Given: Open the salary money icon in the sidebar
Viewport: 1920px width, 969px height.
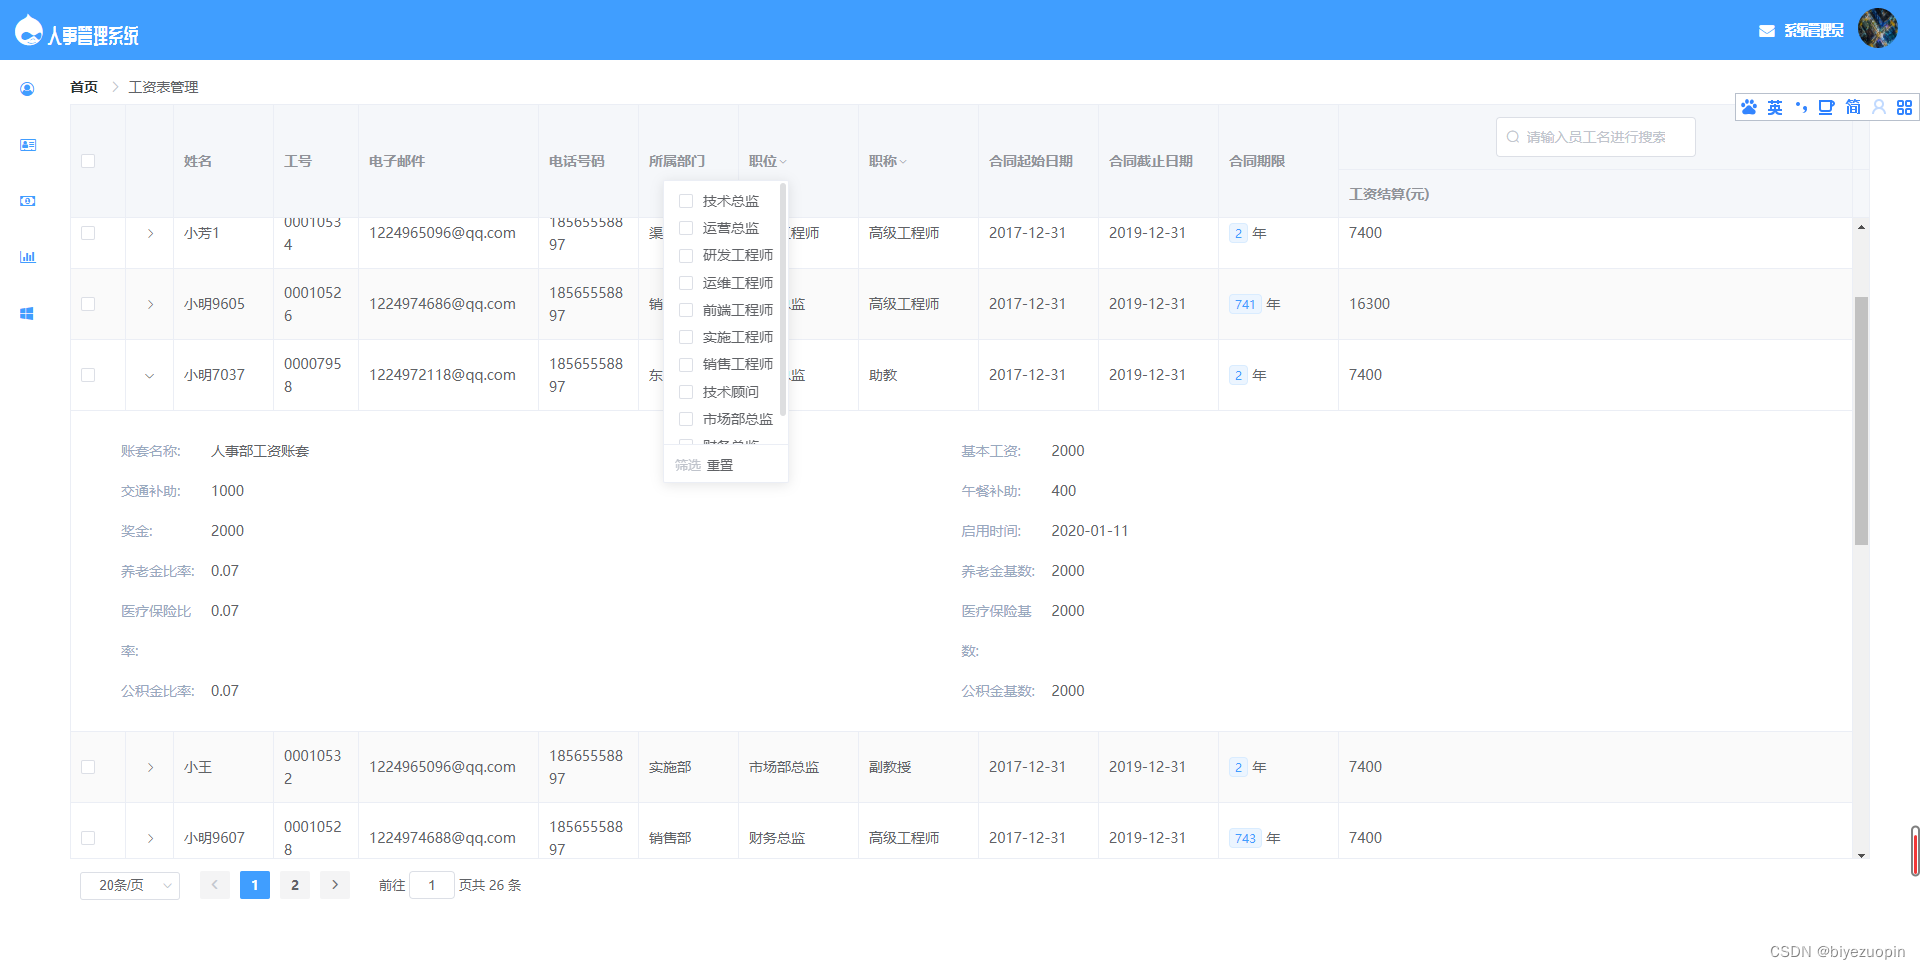Looking at the screenshot, I should (26, 201).
